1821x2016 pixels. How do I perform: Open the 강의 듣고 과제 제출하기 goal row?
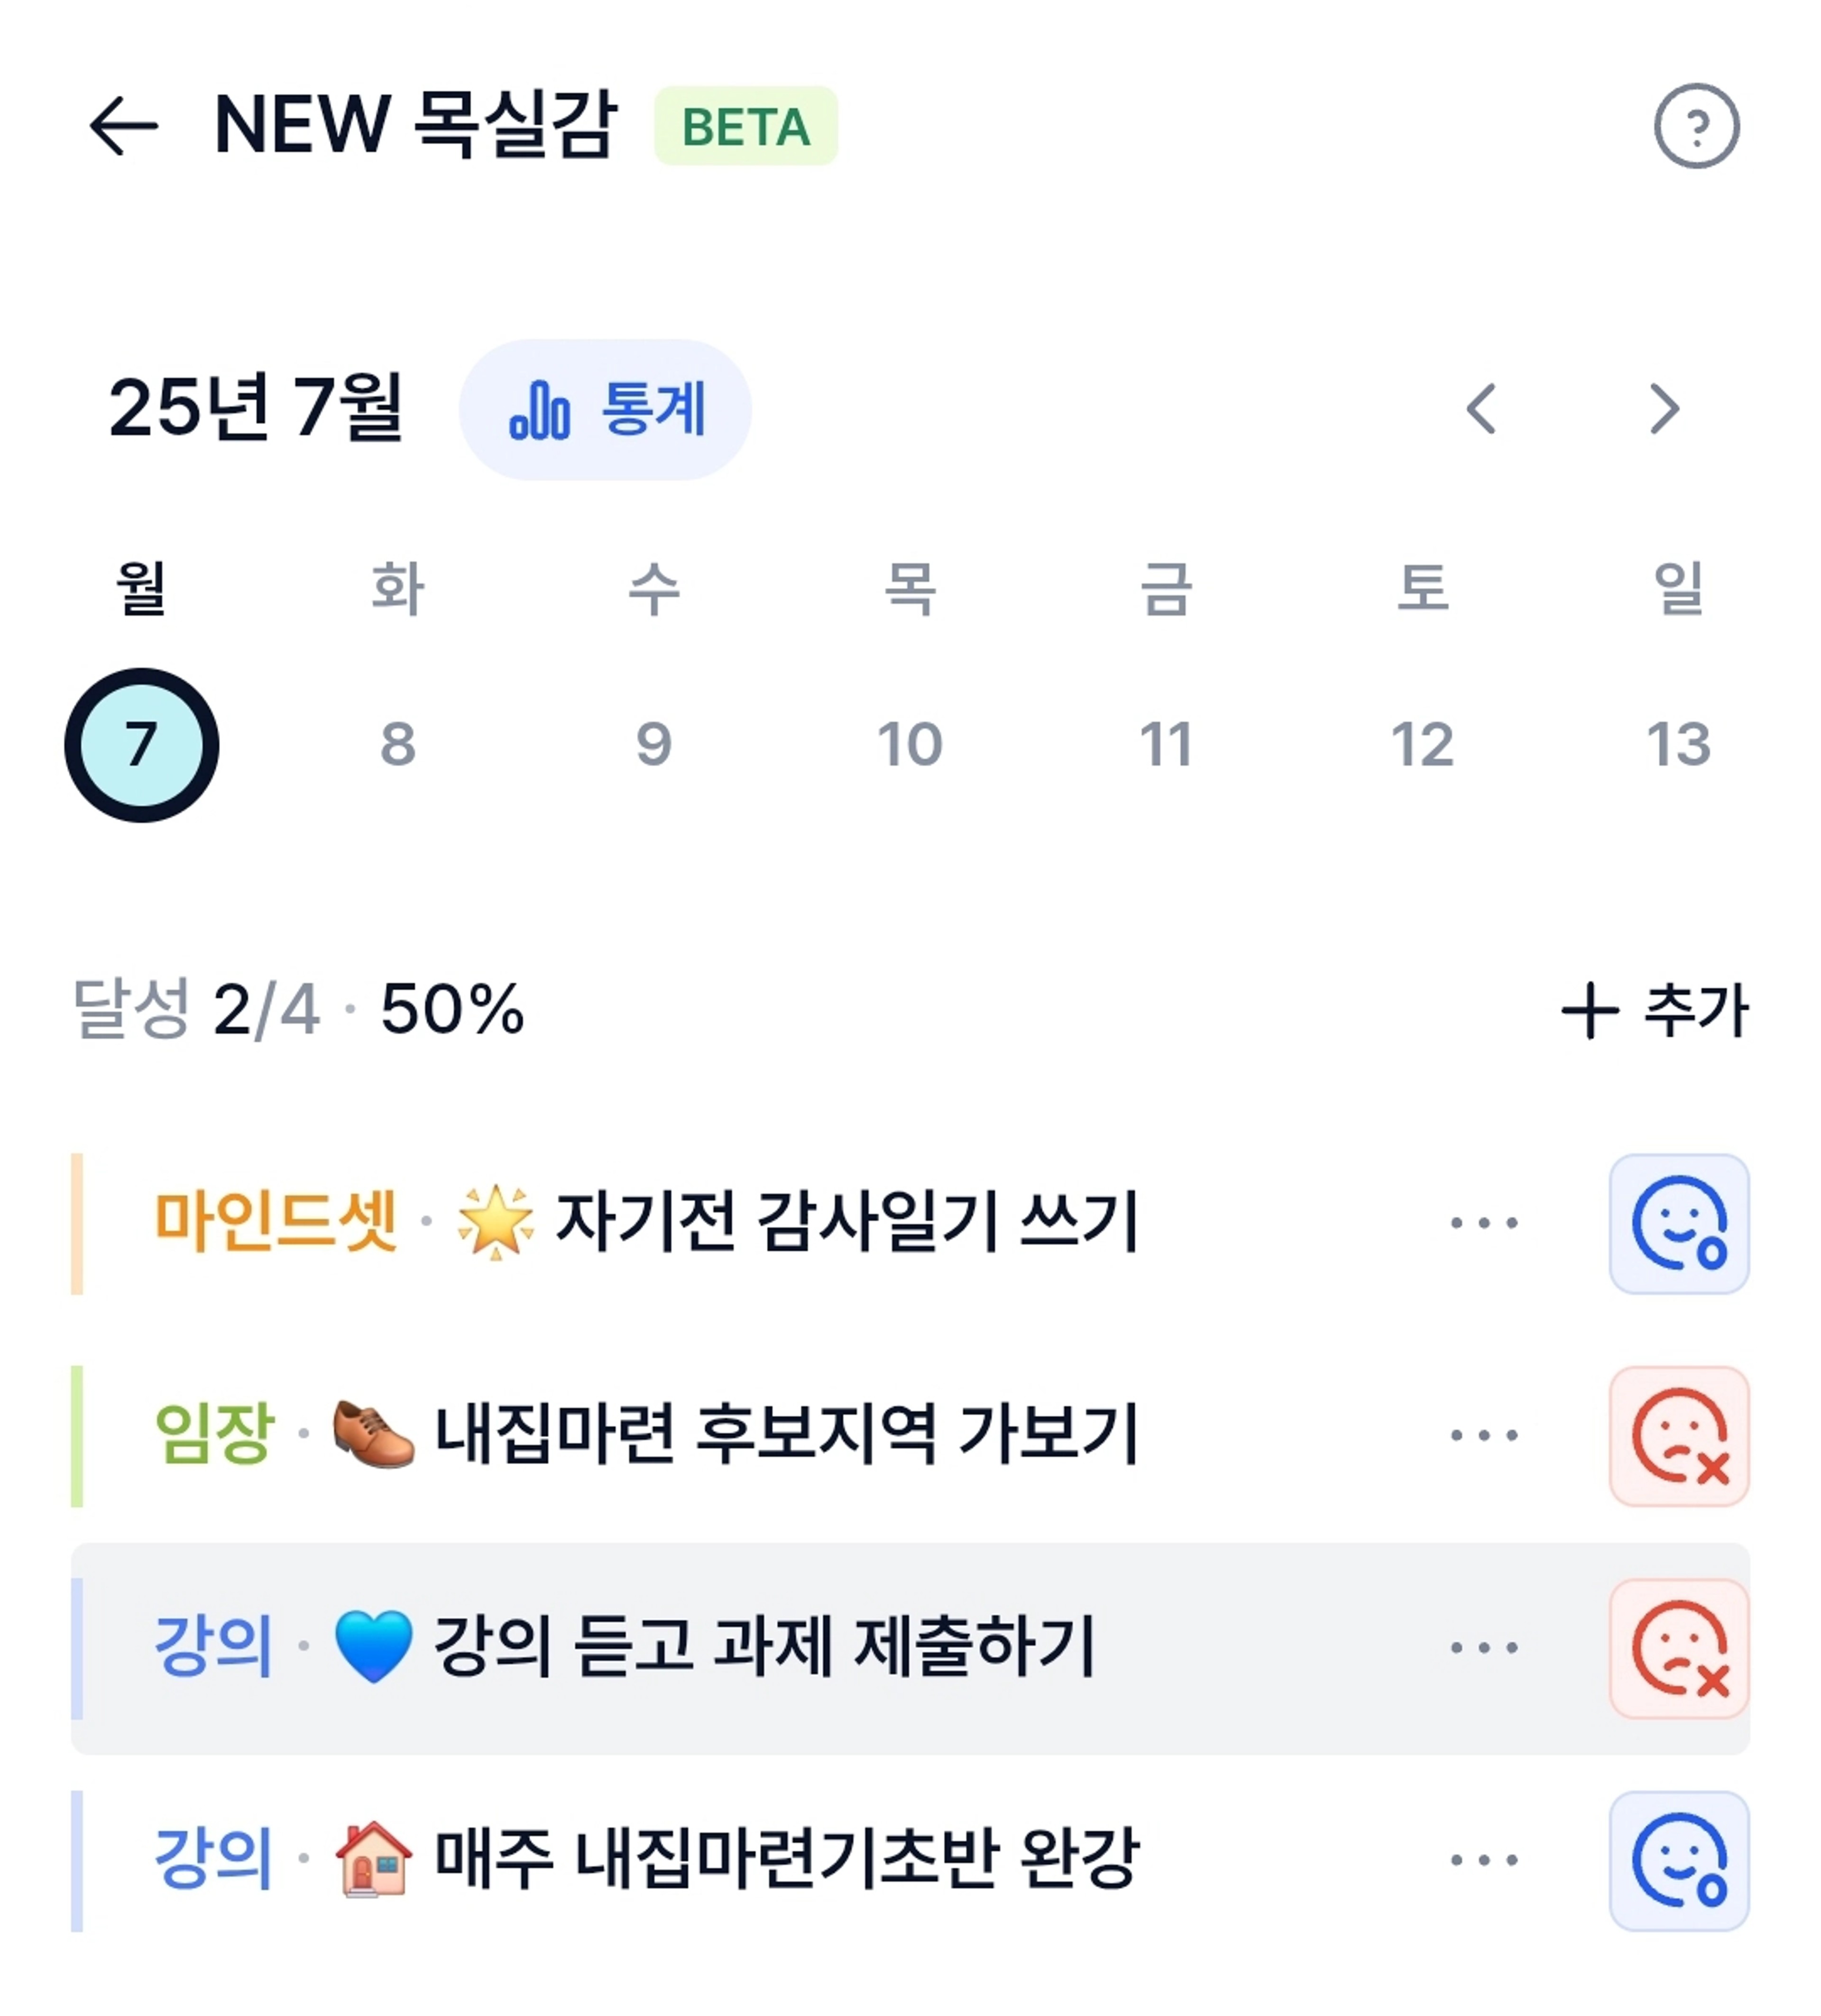click(x=910, y=1648)
